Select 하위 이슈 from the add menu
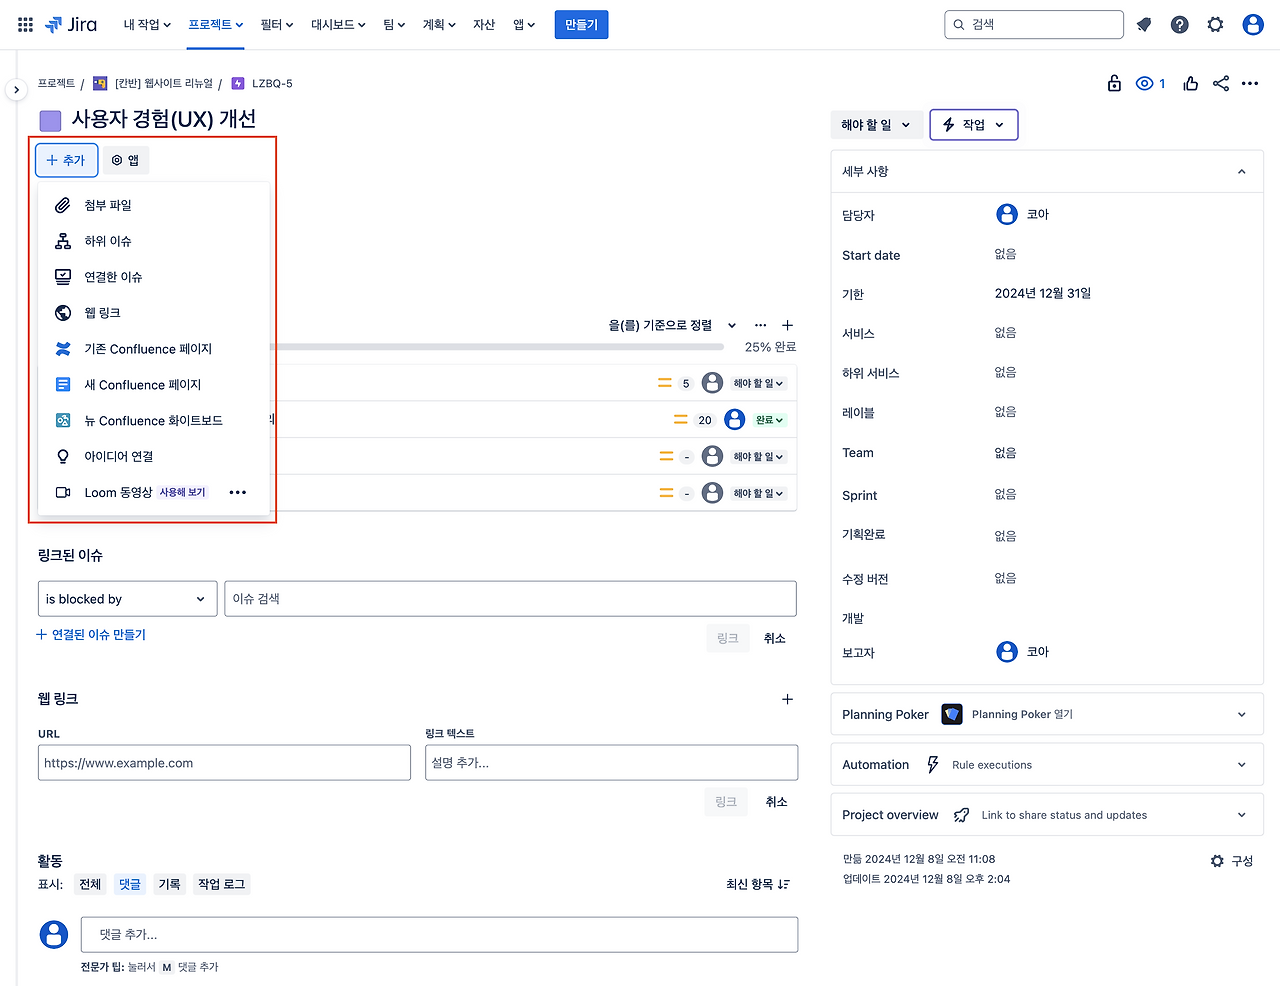The height and width of the screenshot is (986, 1280). pyautogui.click(x=108, y=241)
